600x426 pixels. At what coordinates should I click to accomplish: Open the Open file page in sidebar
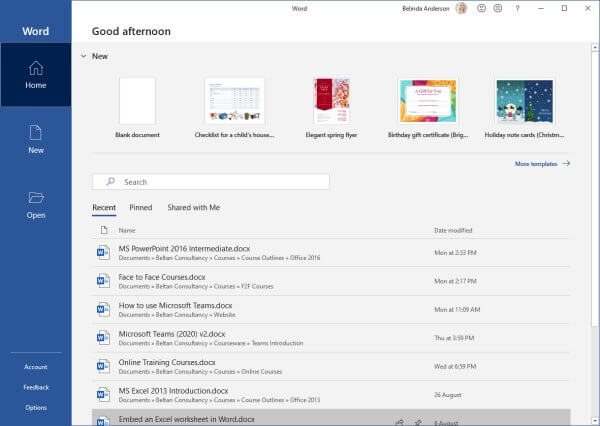(36, 205)
